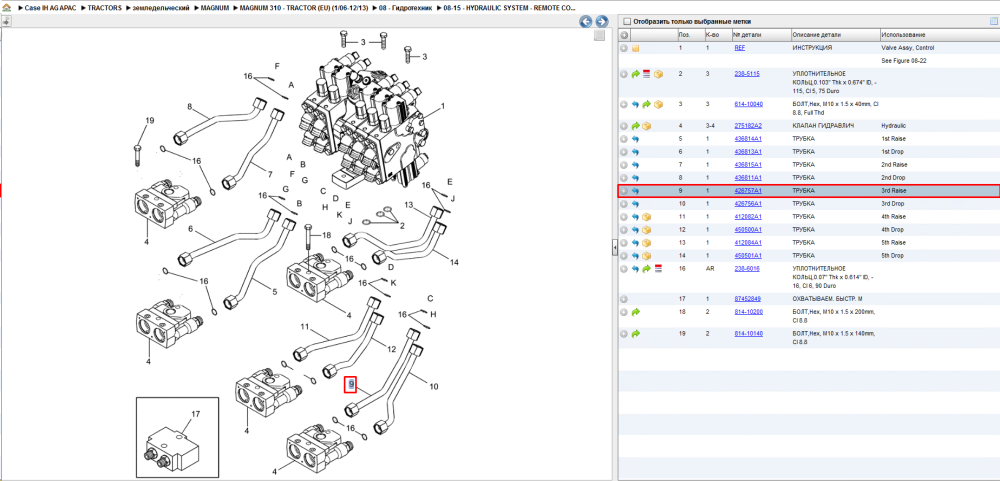Click box icon for part 614-10040

click(x=658, y=104)
